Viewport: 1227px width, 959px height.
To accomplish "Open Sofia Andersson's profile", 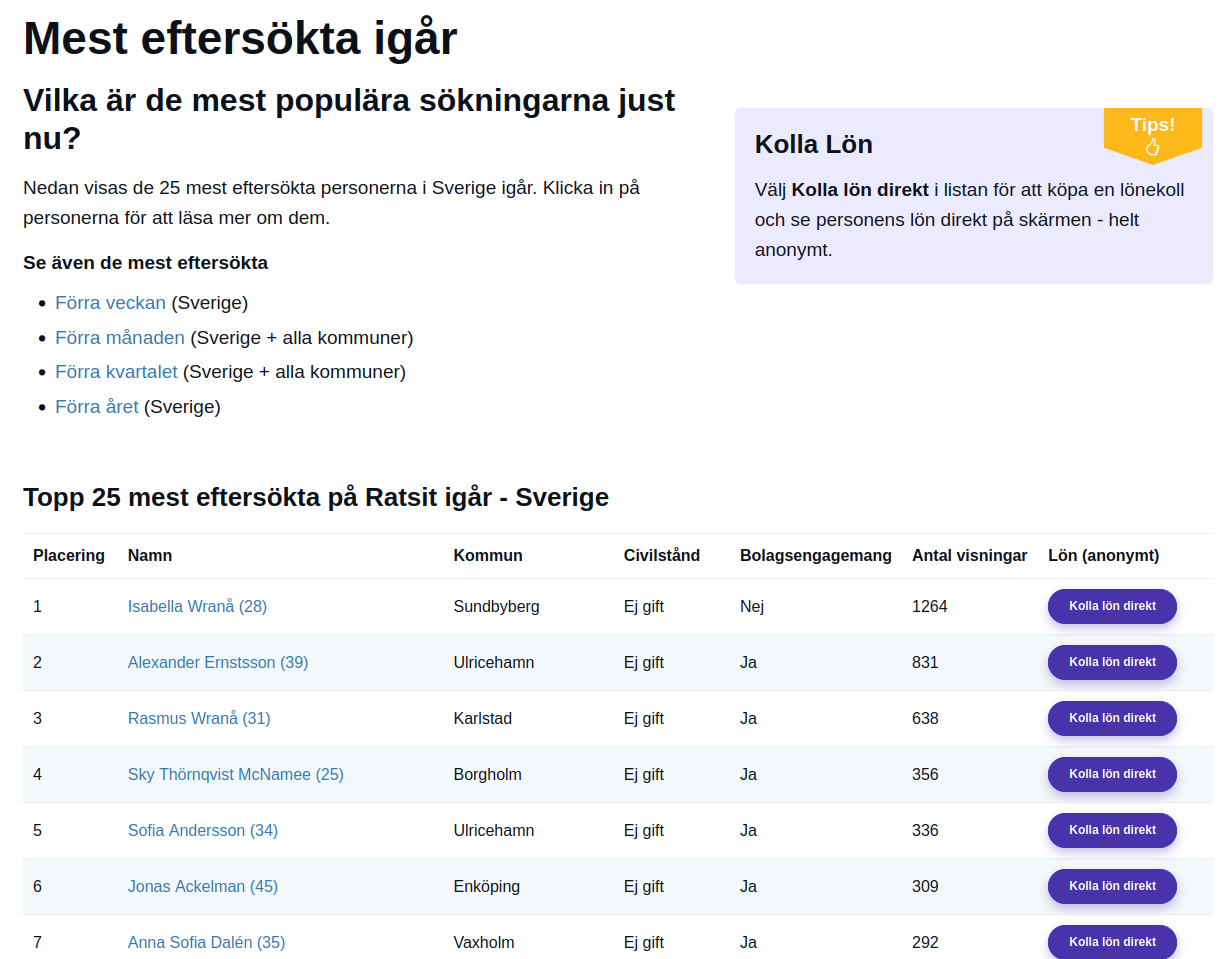I will (203, 831).
